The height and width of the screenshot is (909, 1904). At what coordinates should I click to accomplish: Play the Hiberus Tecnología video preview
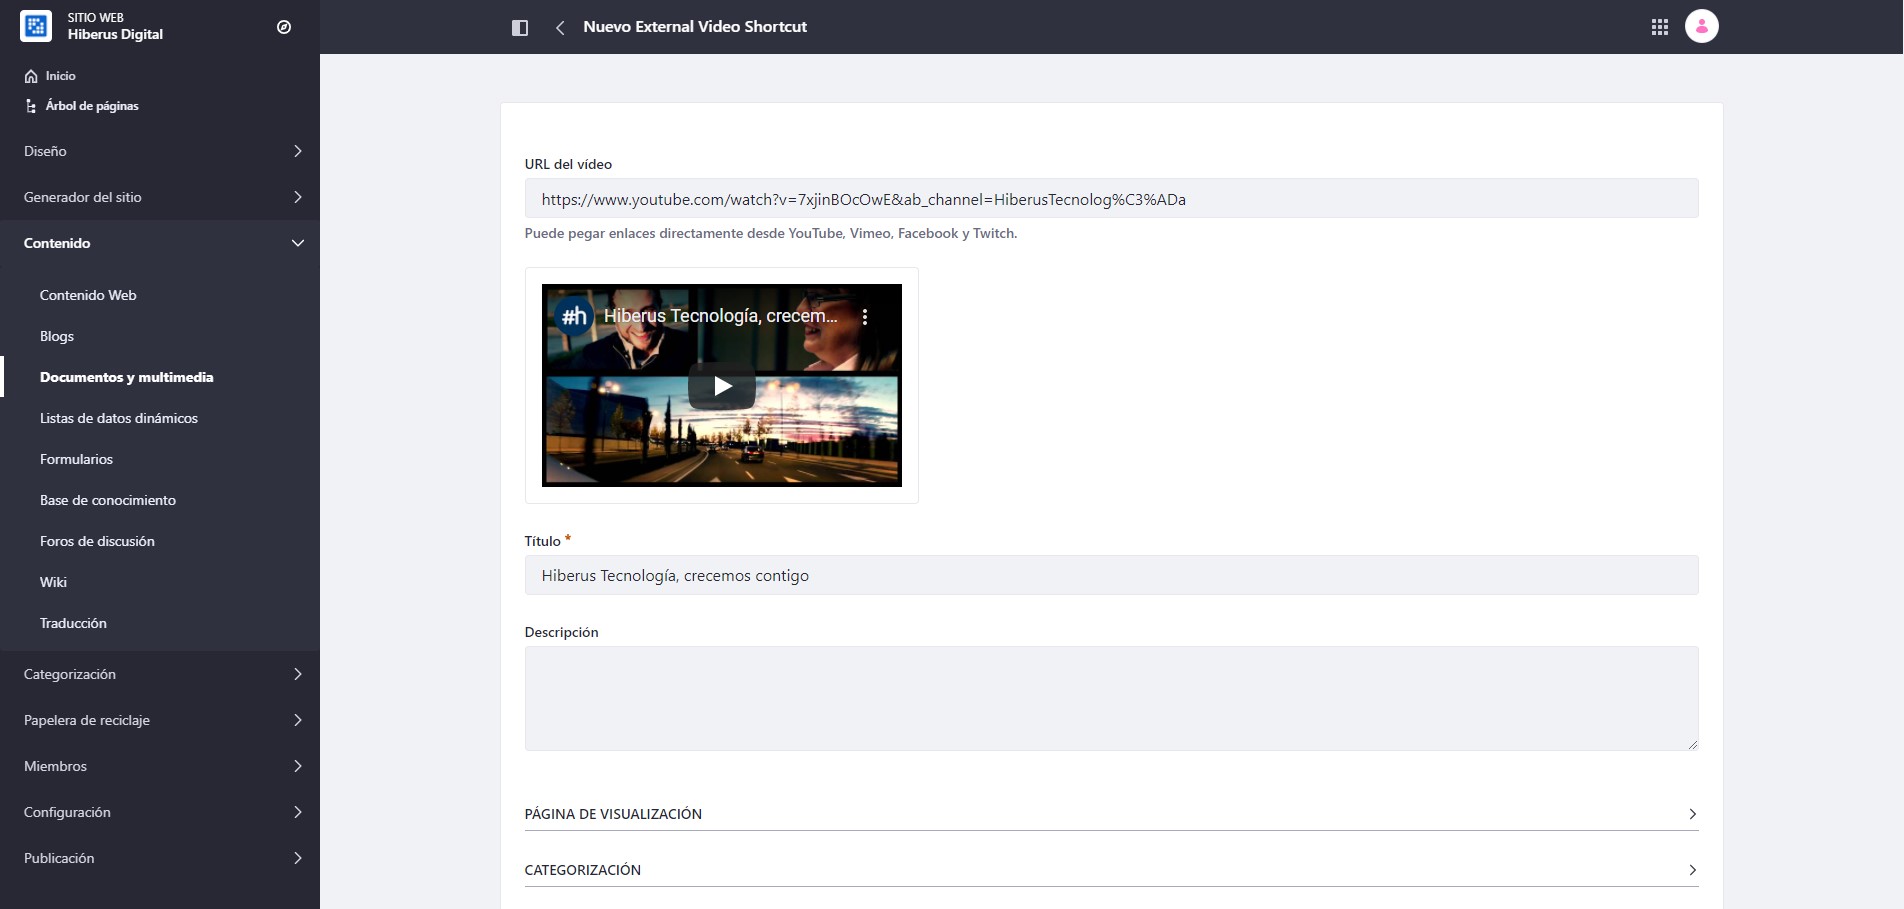click(722, 386)
